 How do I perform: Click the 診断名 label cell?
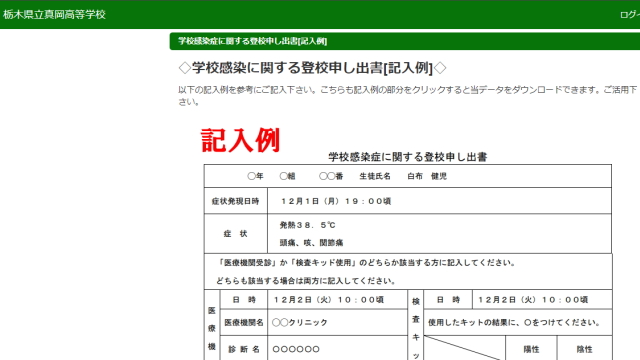244,349
